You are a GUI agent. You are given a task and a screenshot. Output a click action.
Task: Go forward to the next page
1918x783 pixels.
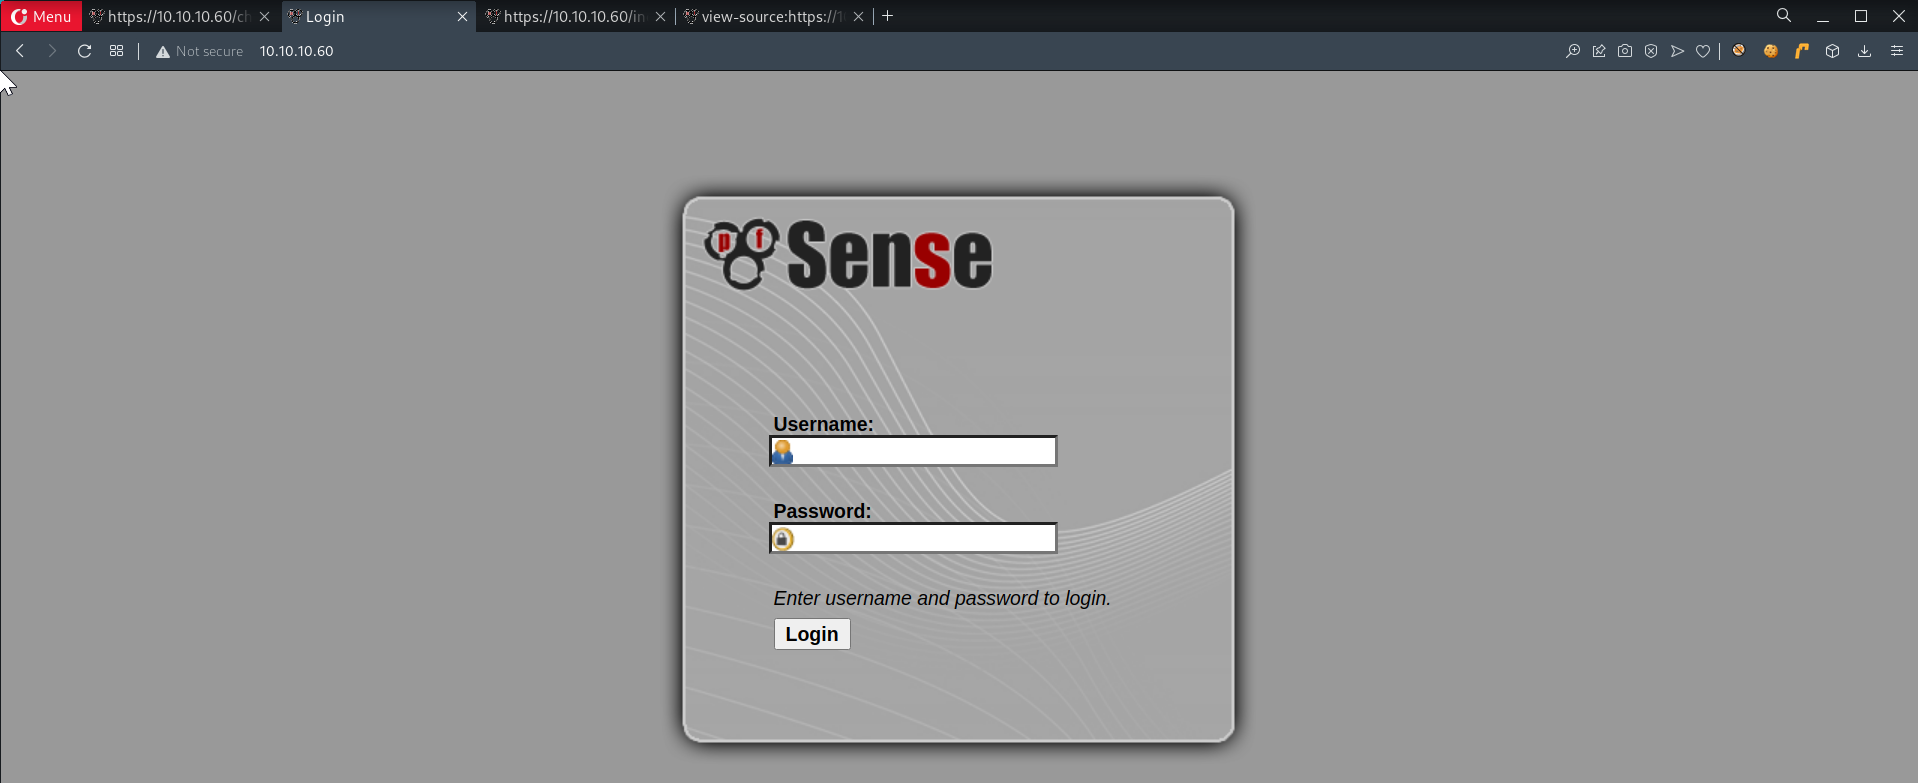[52, 51]
